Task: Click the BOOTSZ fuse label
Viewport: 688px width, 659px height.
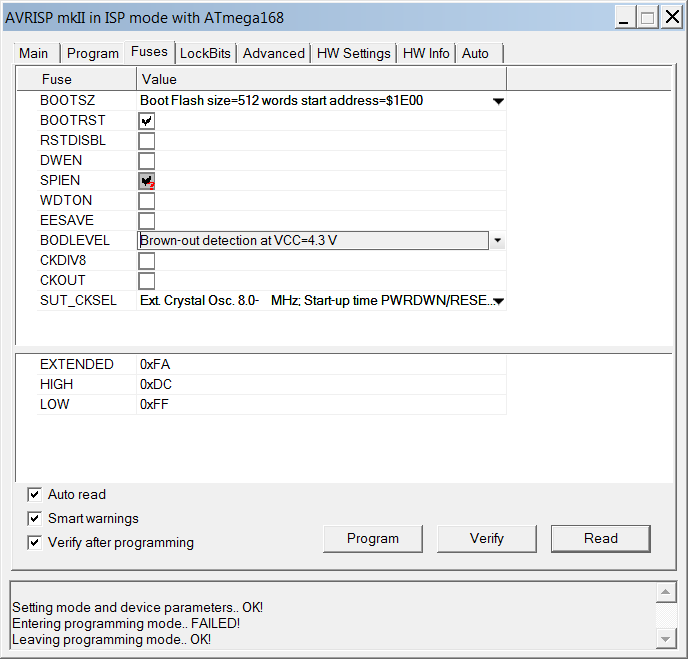Action: click(x=68, y=100)
